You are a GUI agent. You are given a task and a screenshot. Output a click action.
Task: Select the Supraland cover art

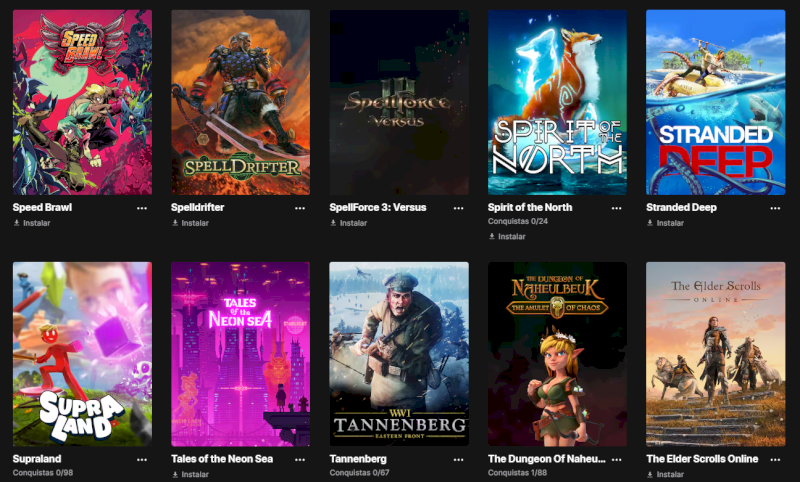(82, 354)
